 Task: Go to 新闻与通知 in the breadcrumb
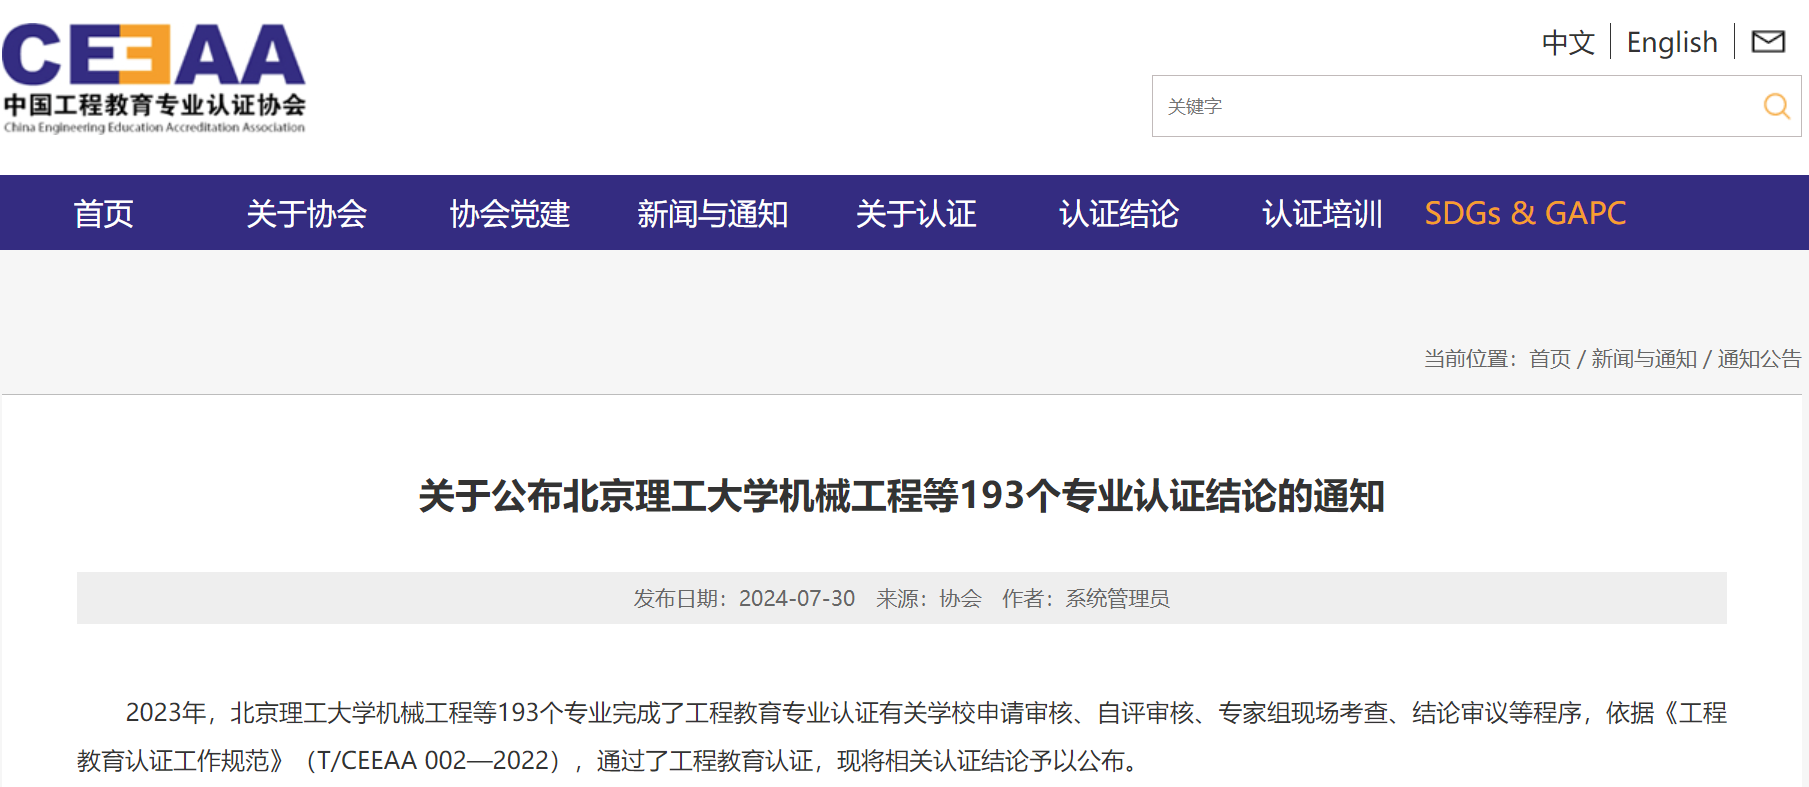coord(1644,359)
